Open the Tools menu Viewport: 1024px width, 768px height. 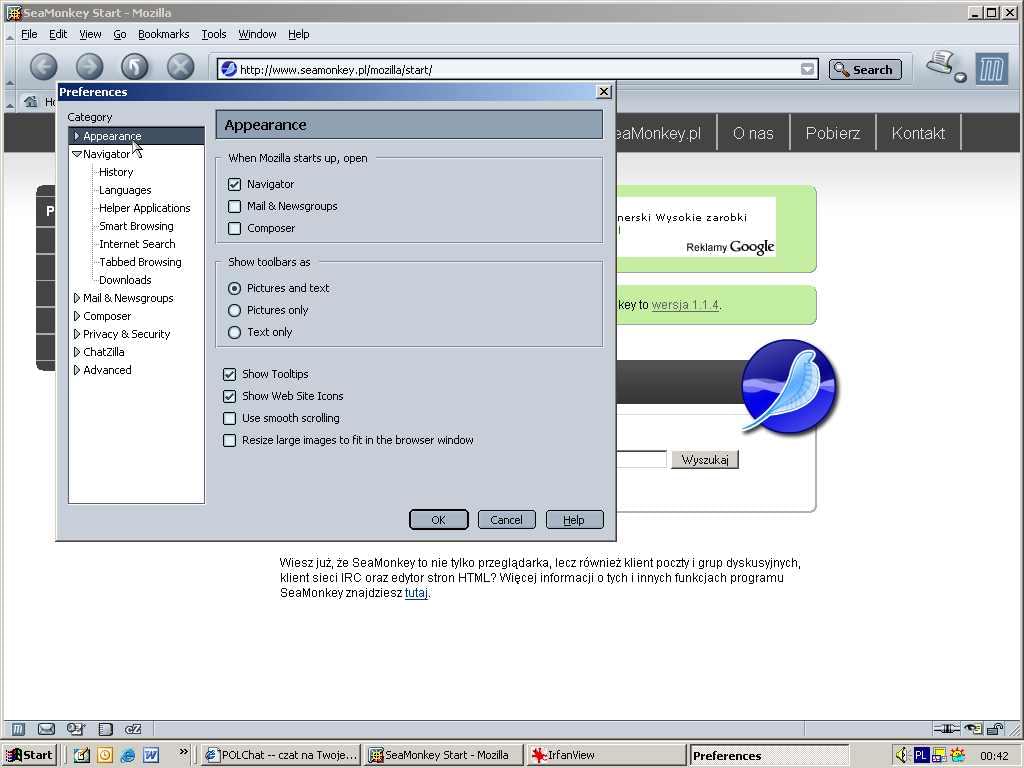point(214,35)
